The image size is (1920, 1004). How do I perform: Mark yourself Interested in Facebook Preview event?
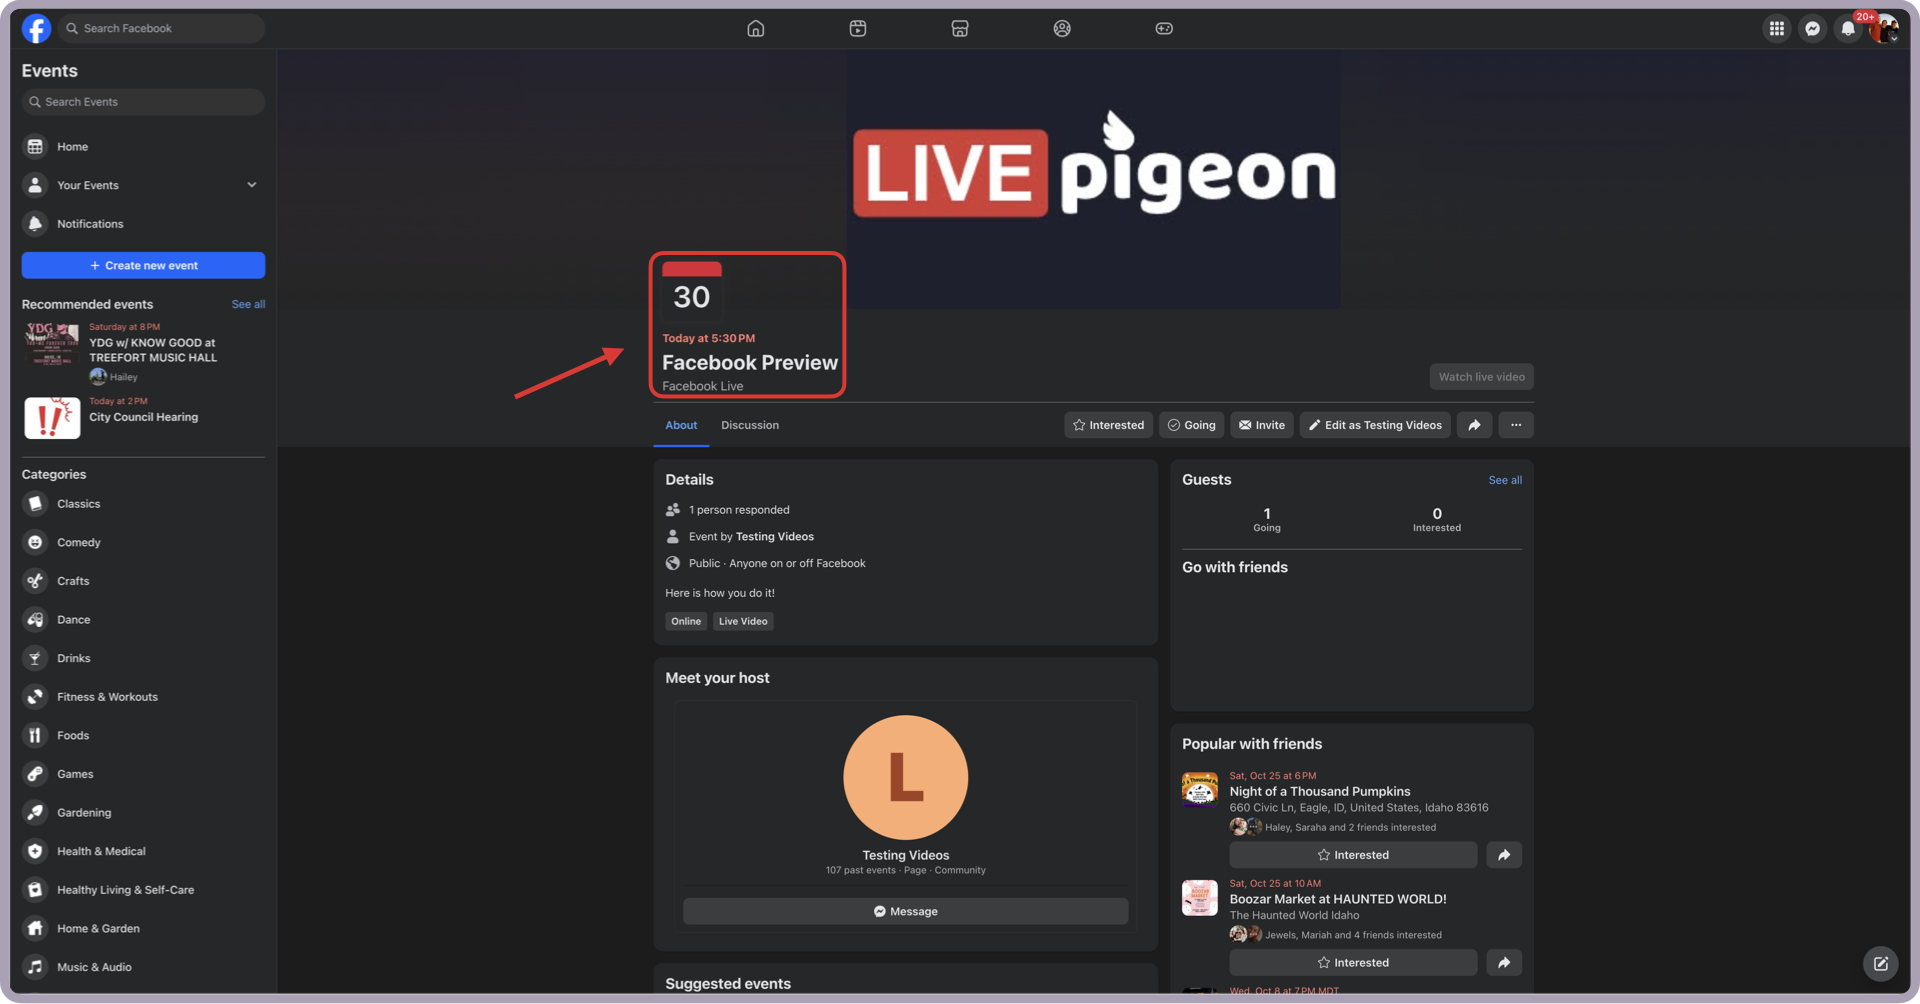pyautogui.click(x=1108, y=425)
